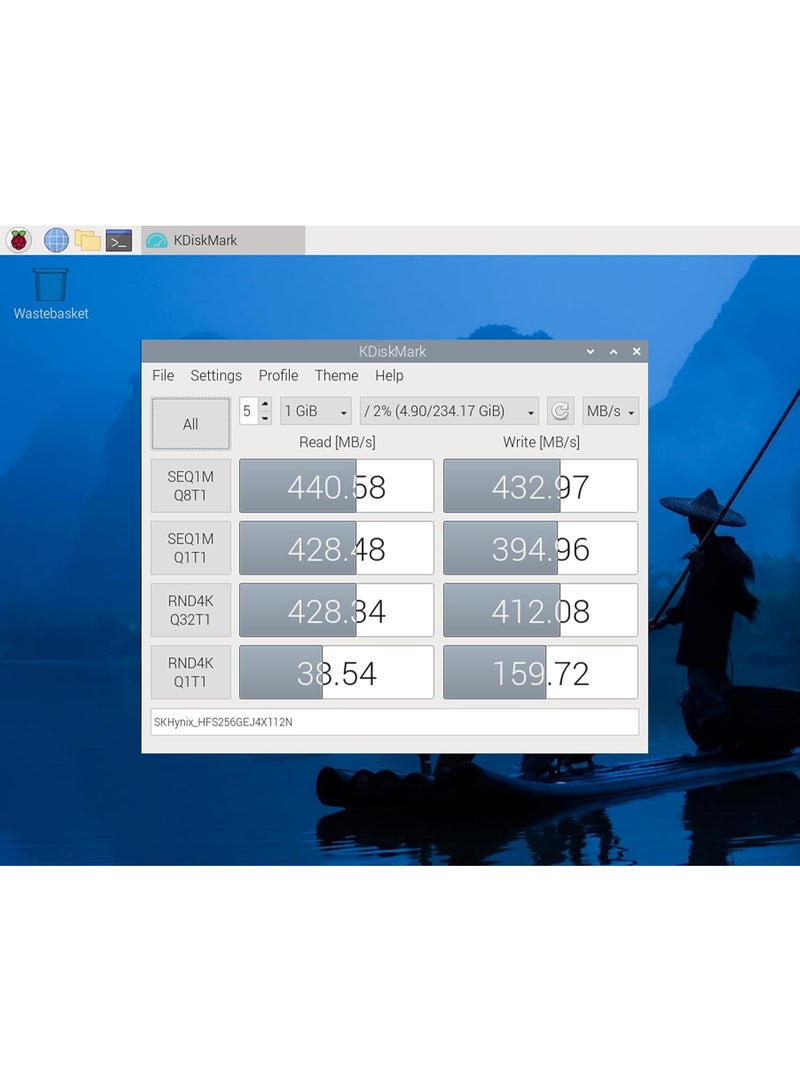Viewport: 800px width, 1091px height.
Task: Open the MB/s unit dropdown
Action: (609, 411)
